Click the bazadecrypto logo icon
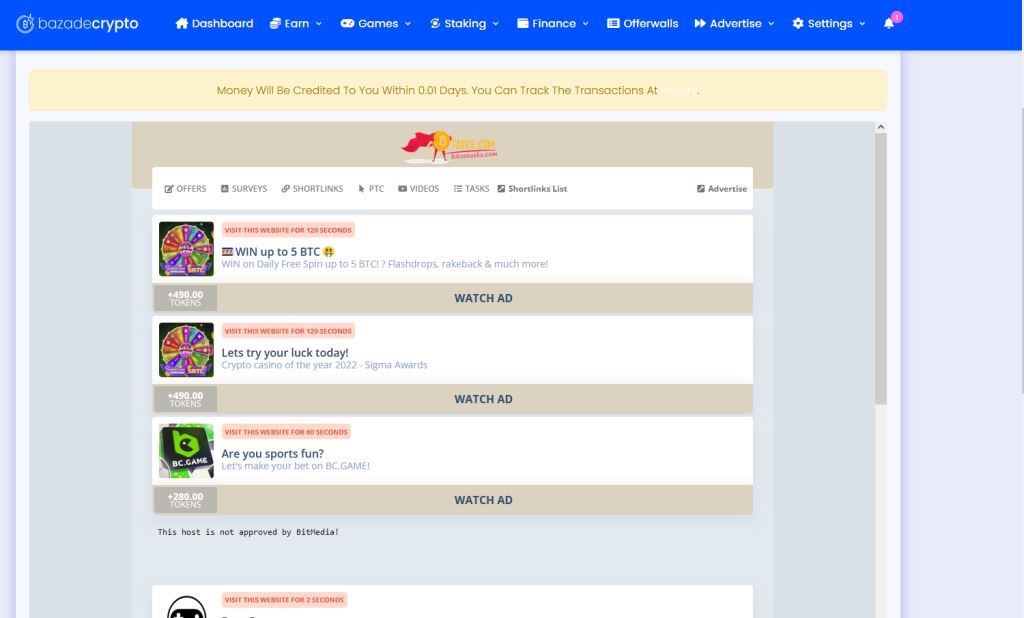 [25, 24]
